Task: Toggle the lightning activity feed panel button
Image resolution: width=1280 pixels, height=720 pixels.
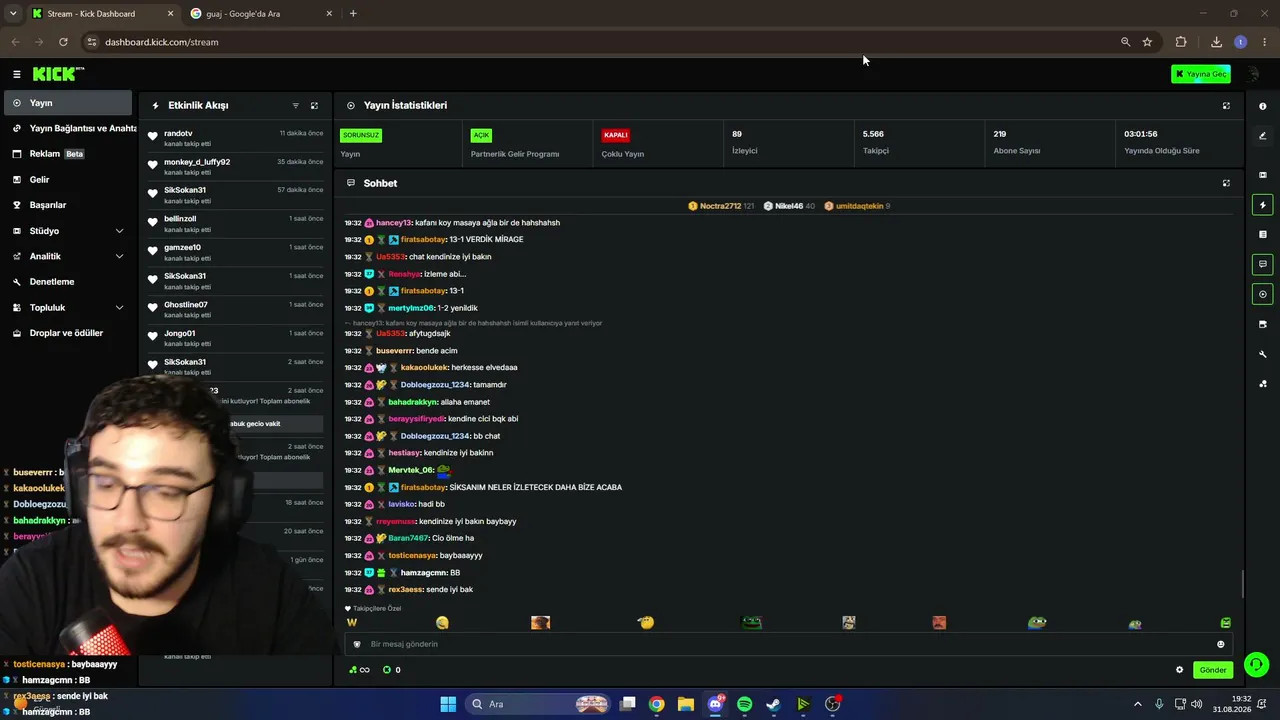Action: [x=1262, y=205]
